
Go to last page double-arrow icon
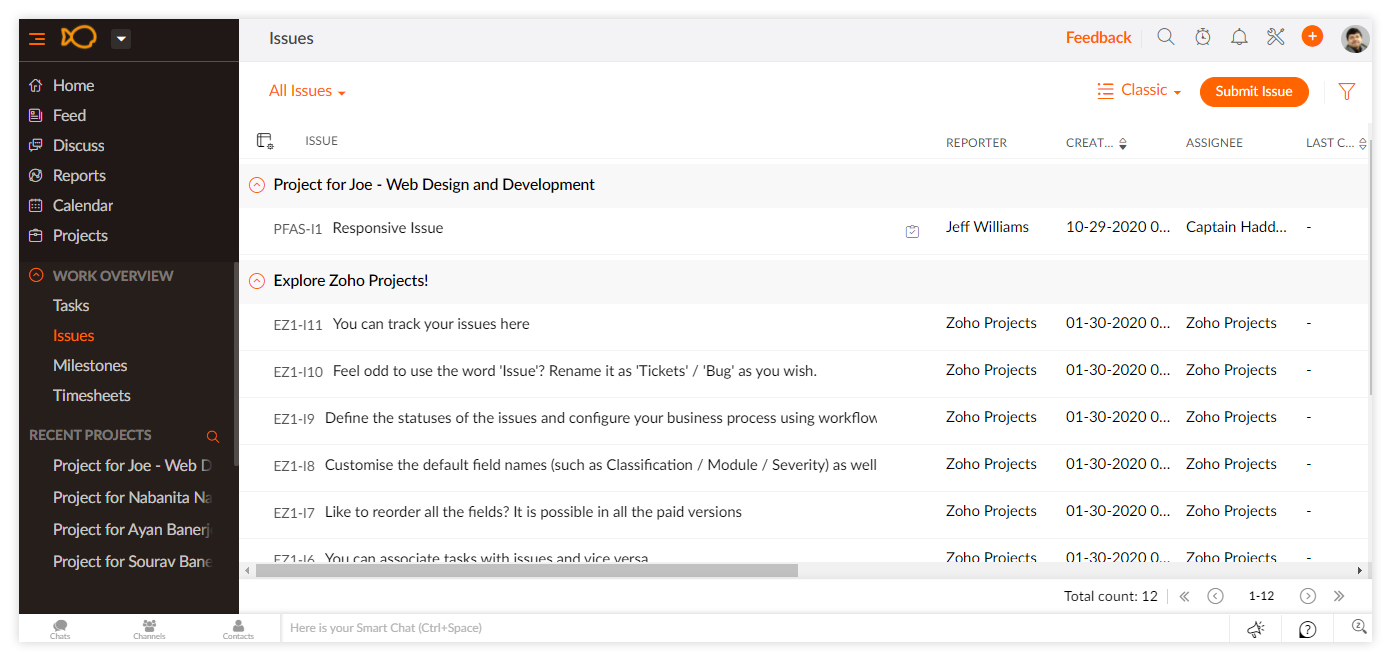[1339, 596]
